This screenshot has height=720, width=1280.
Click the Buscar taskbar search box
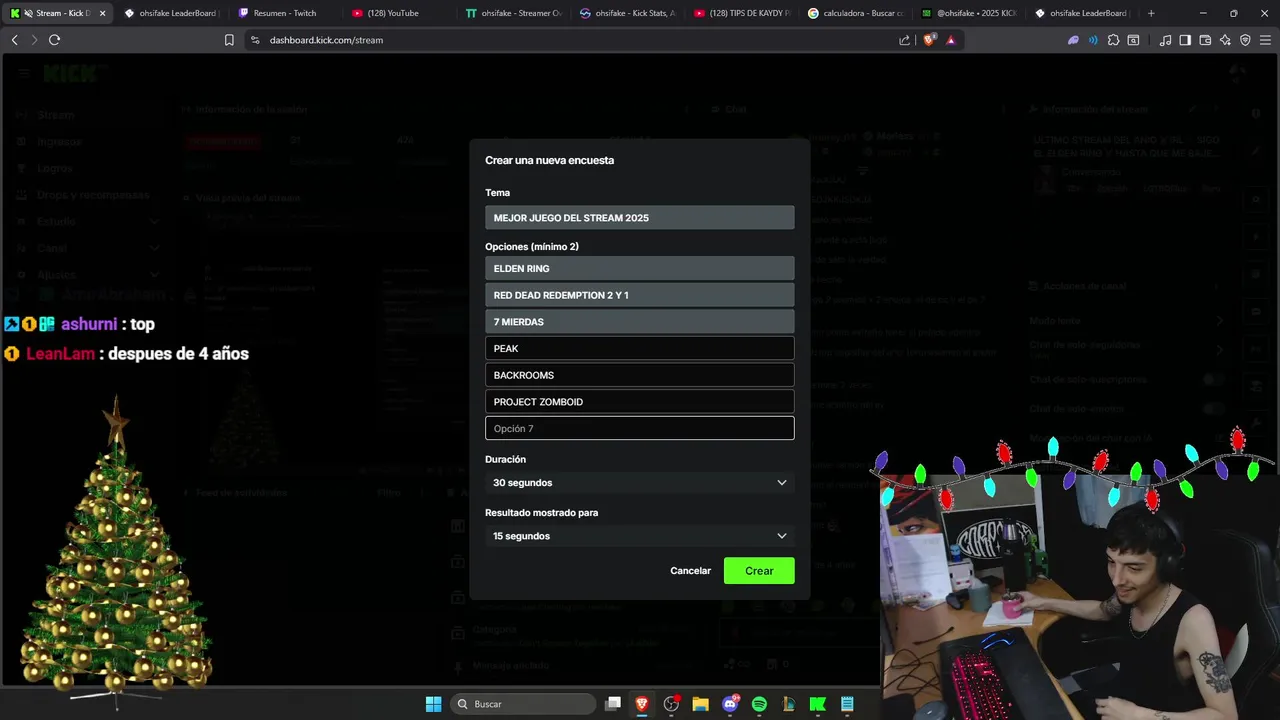pos(522,704)
